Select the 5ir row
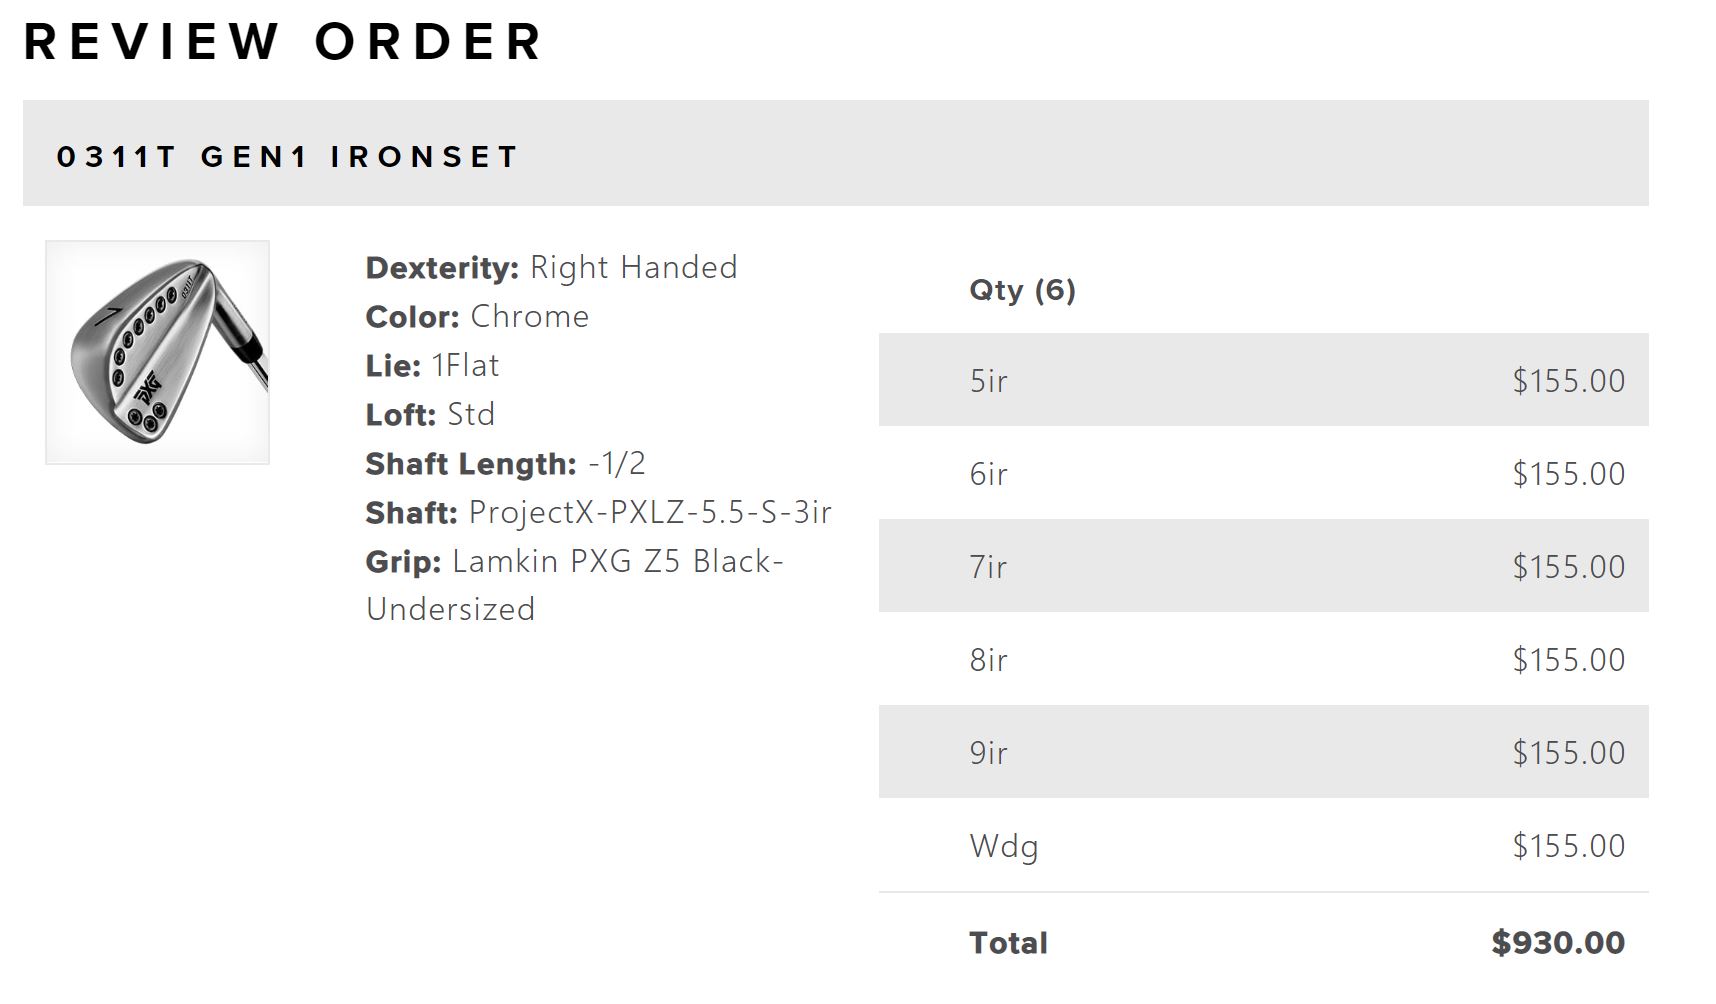Viewport: 1716px width, 1004px height. point(1262,380)
